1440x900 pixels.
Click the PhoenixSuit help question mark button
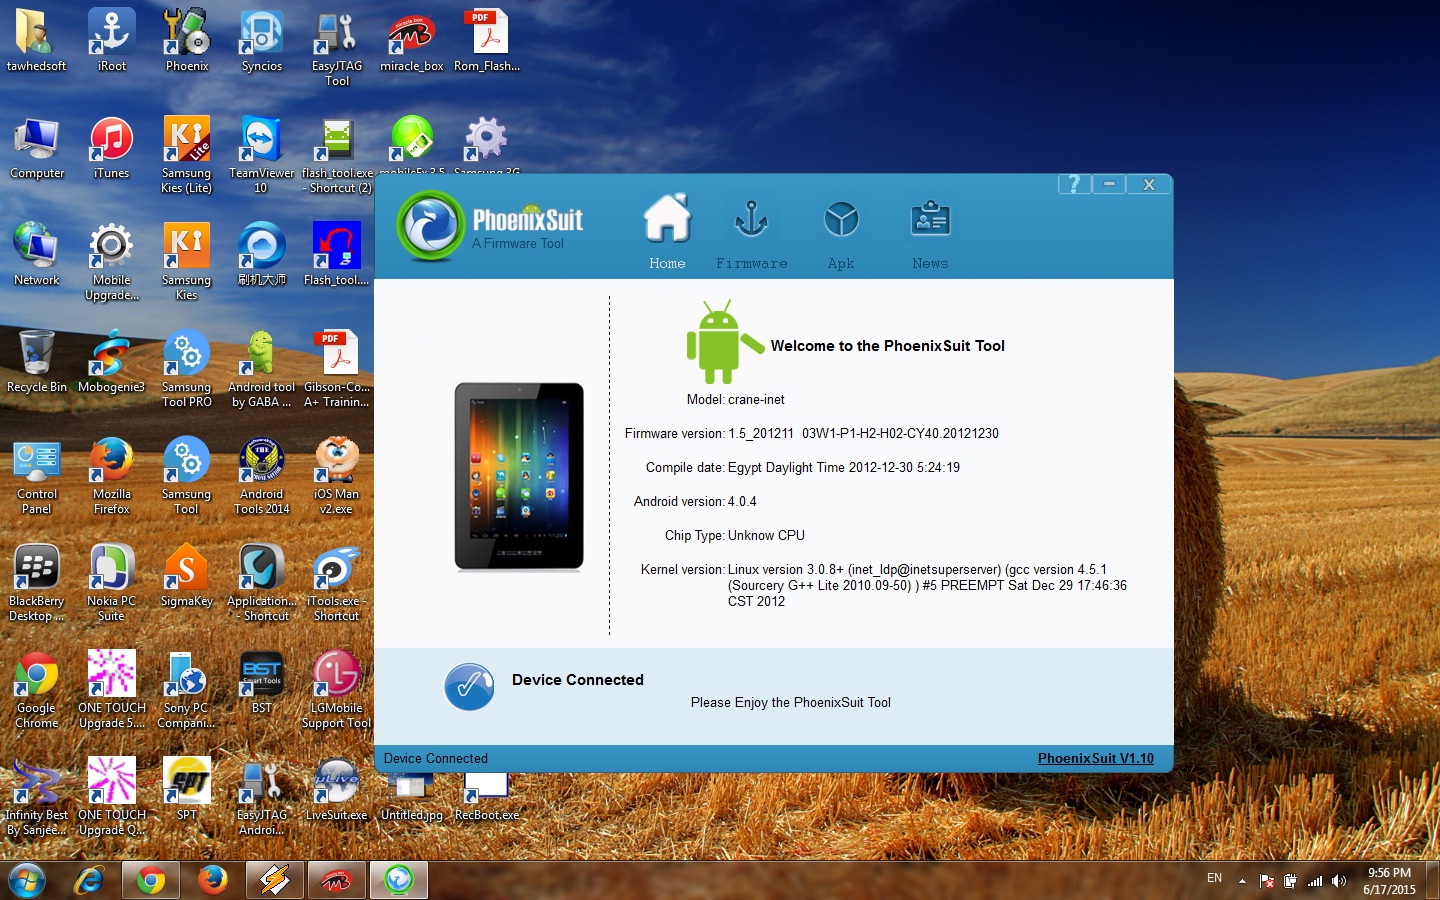click(1074, 184)
